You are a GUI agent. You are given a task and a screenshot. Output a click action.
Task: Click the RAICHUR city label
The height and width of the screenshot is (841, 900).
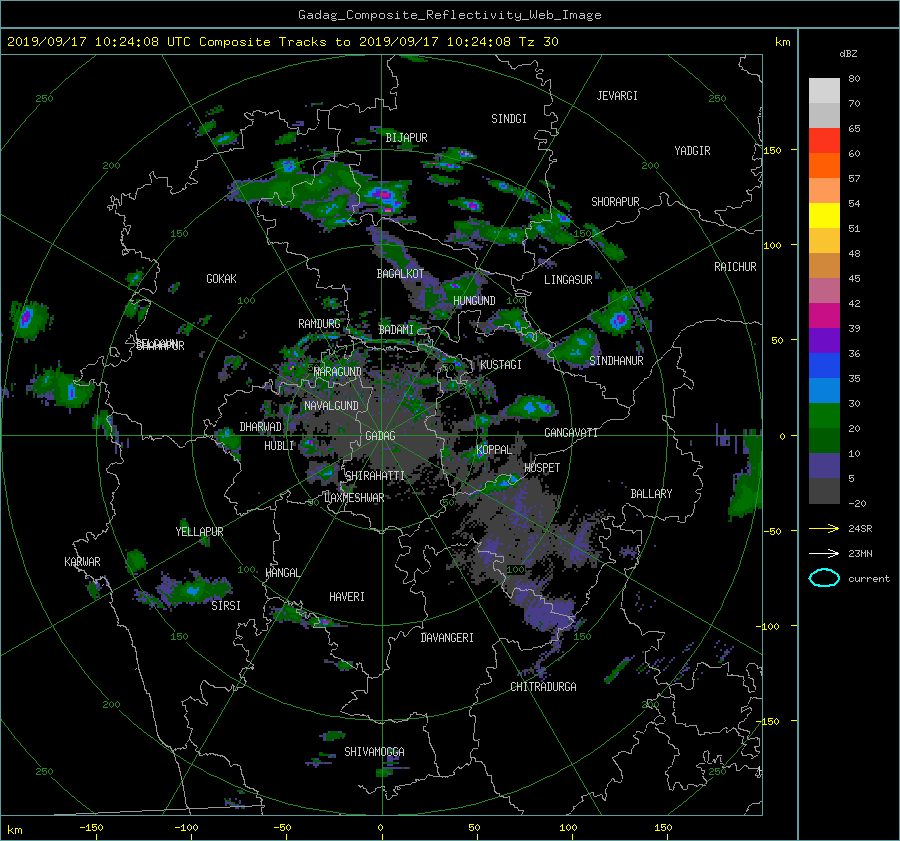(735, 267)
